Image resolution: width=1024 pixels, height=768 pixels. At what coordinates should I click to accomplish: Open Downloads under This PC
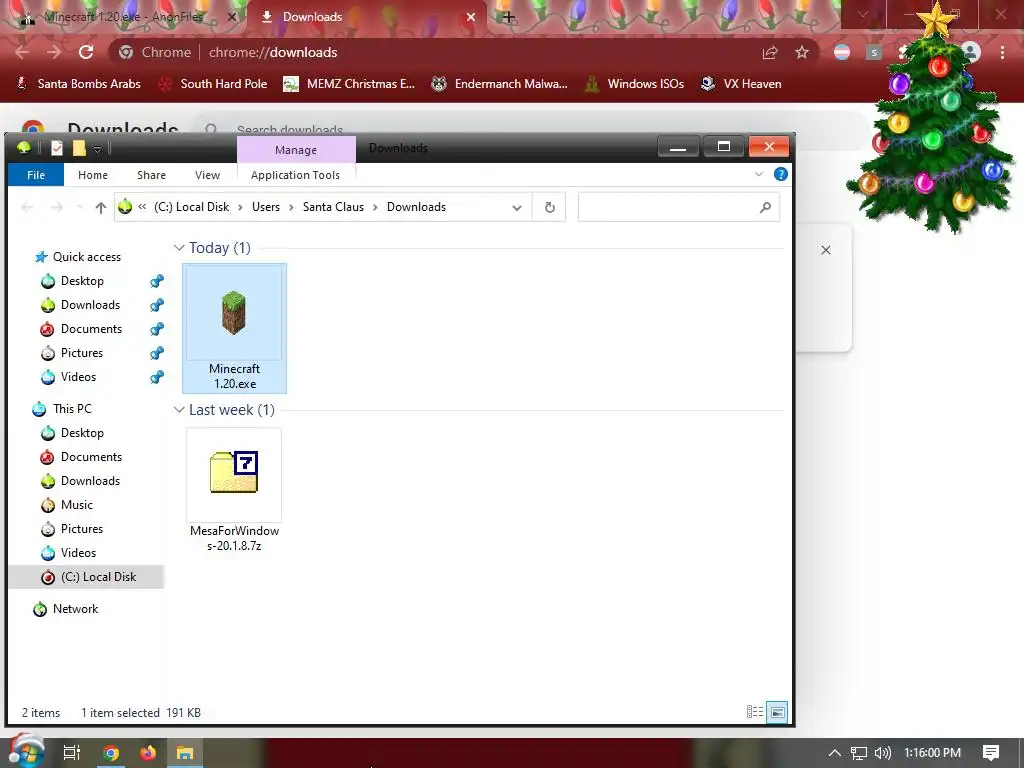(90, 481)
